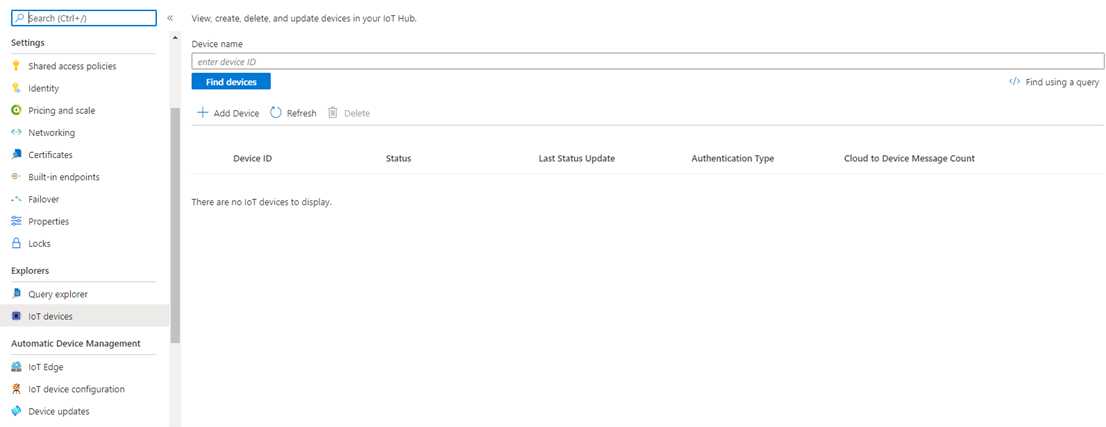Image resolution: width=1106 pixels, height=427 pixels.
Task: Open the Built-in endpoints icon
Action: tap(16, 176)
